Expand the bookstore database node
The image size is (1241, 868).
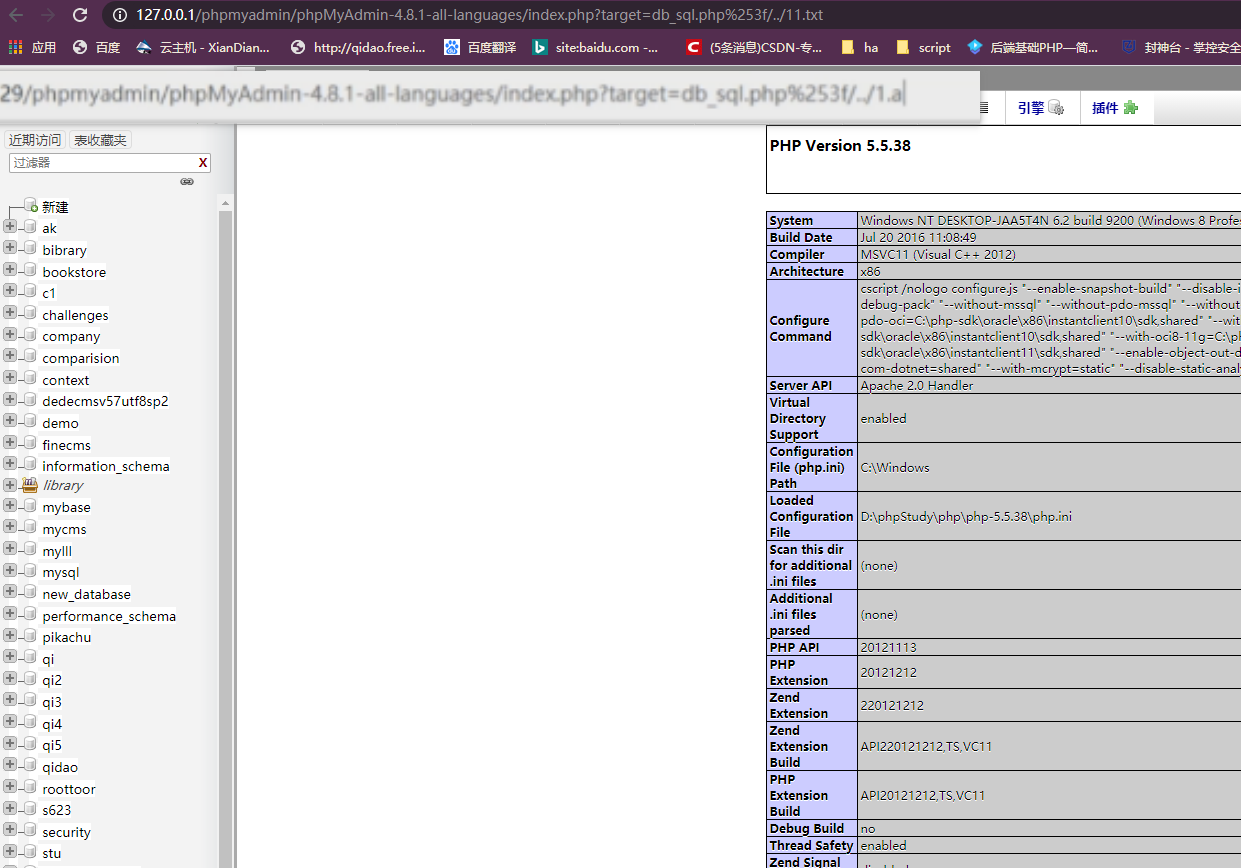pos(10,269)
